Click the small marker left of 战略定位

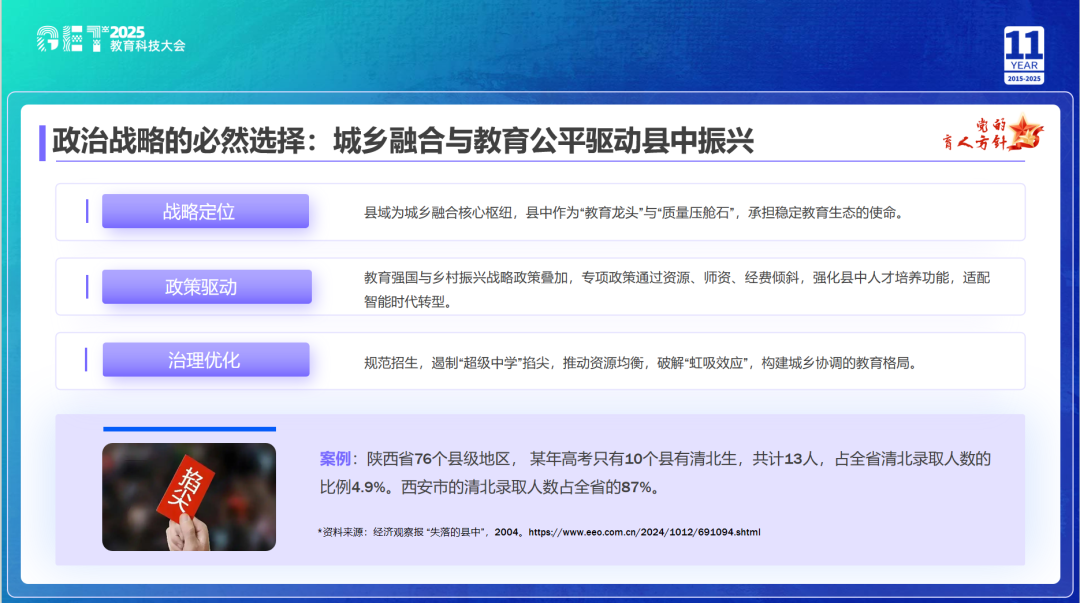point(87,211)
